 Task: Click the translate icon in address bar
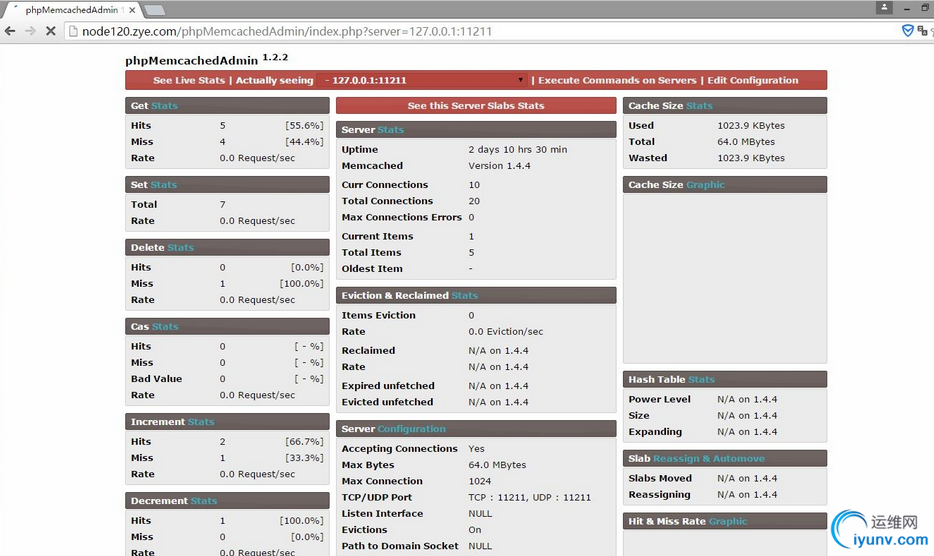pos(923,31)
